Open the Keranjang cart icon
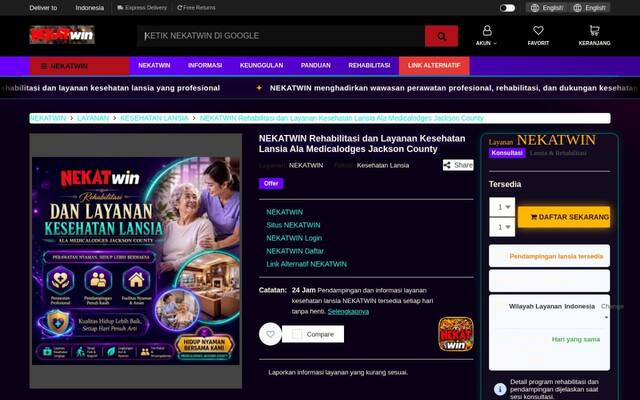Viewport: 640px width, 400px height. point(594,31)
